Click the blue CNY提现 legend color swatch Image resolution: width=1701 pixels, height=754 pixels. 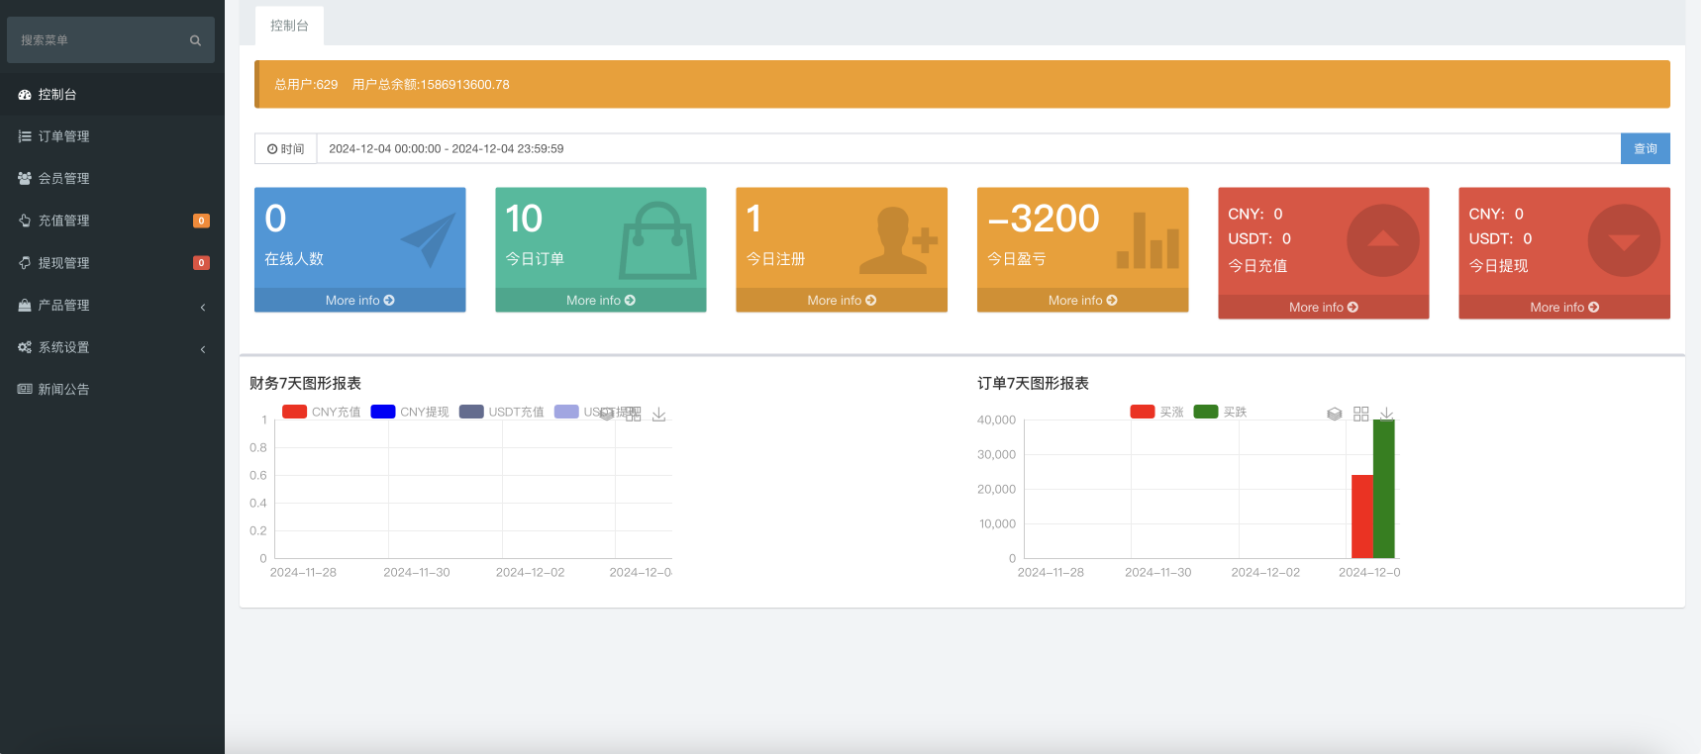pyautogui.click(x=383, y=412)
